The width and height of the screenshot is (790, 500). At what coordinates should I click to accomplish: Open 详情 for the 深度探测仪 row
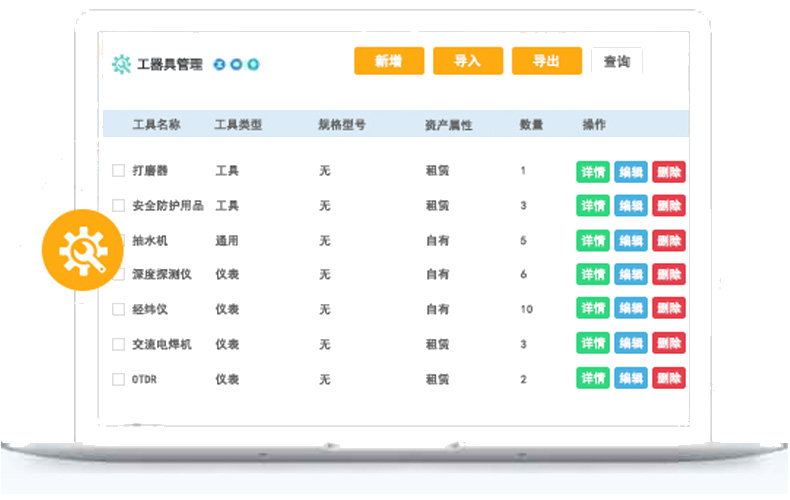point(593,274)
